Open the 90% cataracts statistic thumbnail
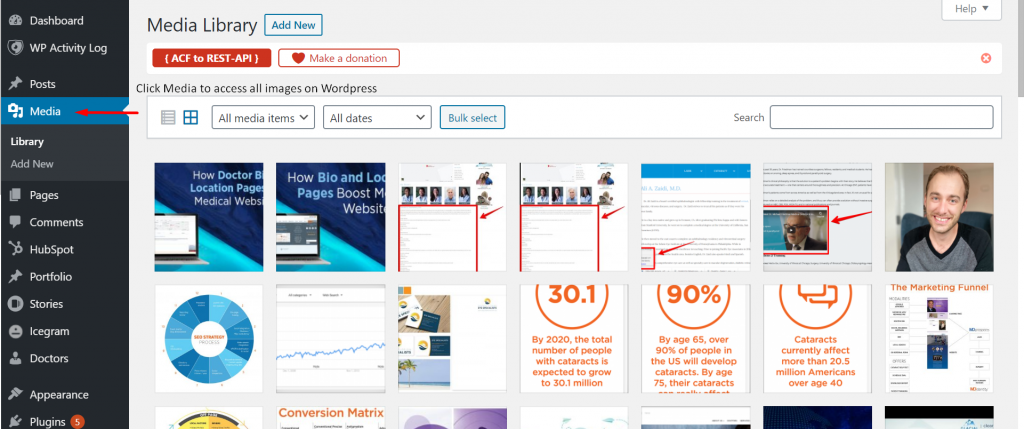This screenshot has width=1024, height=429. [x=696, y=339]
